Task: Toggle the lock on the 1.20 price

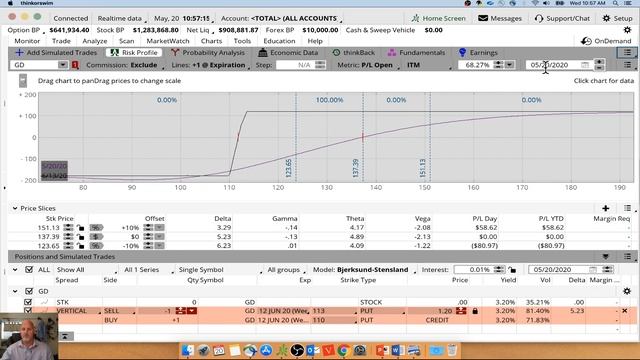Action: point(475,311)
